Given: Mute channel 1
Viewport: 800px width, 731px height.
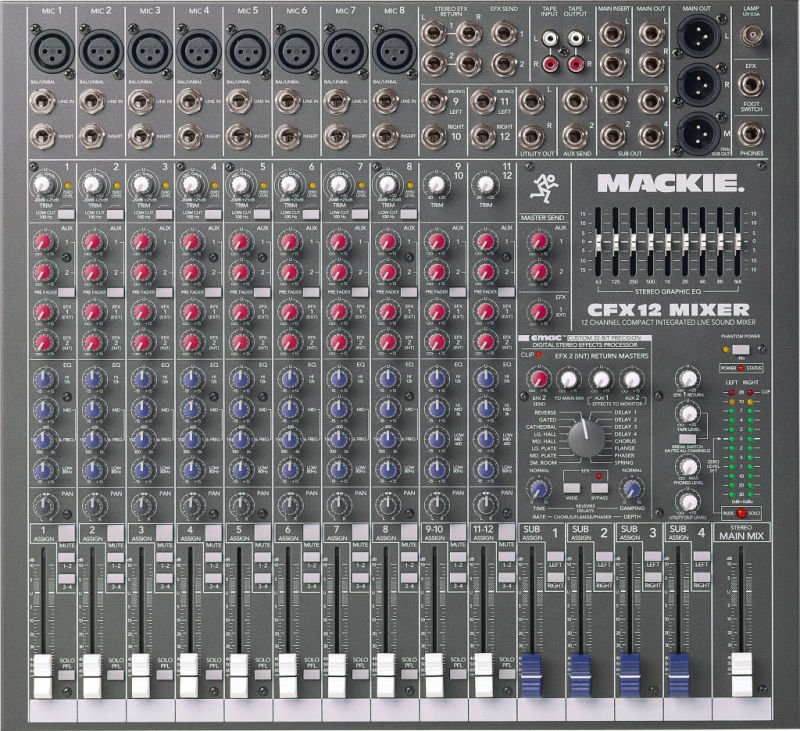Looking at the screenshot, I should click(x=66, y=533).
